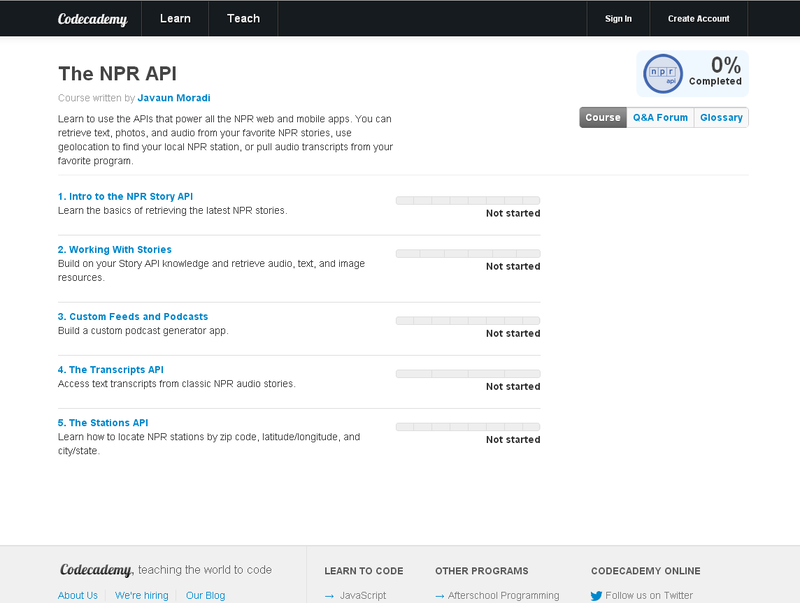Open JavaScript link under Learn to Code
Screen dimensions: 800x603
click(x=363, y=595)
